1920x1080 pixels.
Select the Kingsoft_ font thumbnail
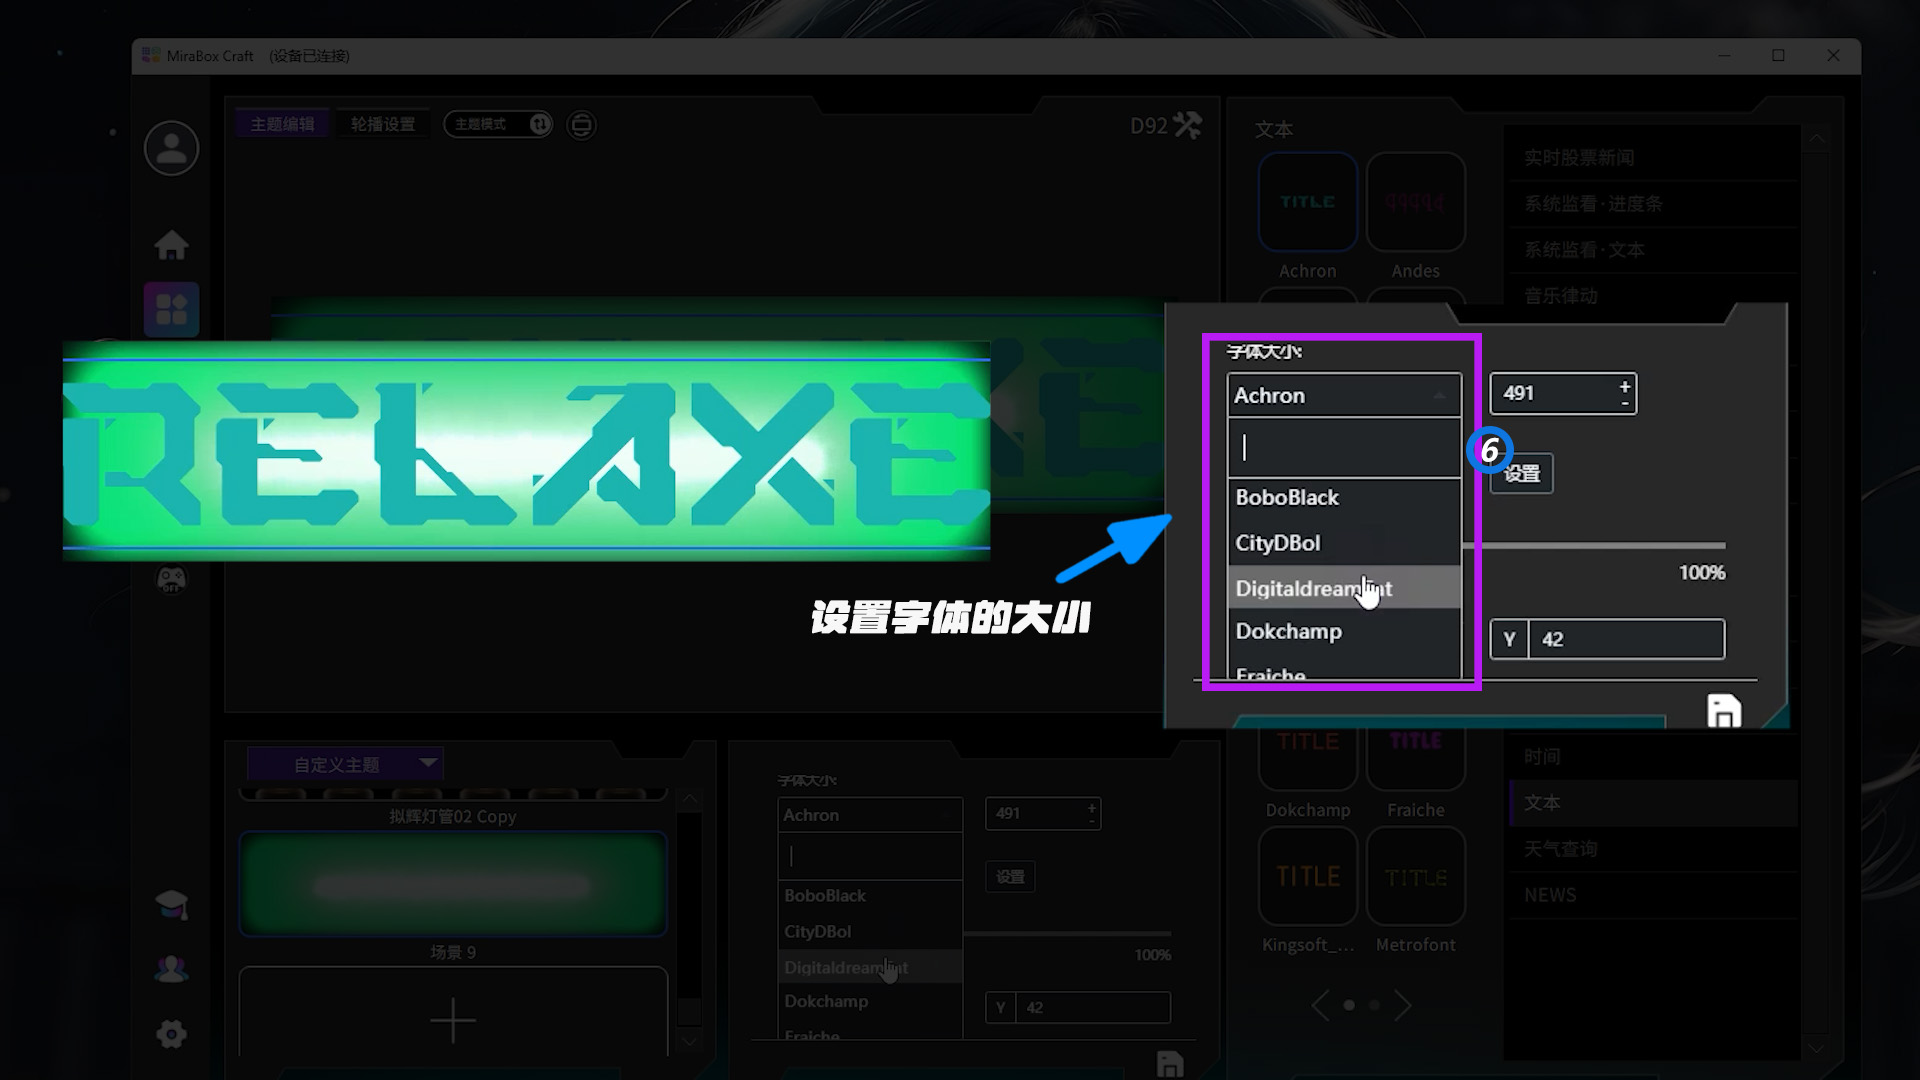point(1308,876)
